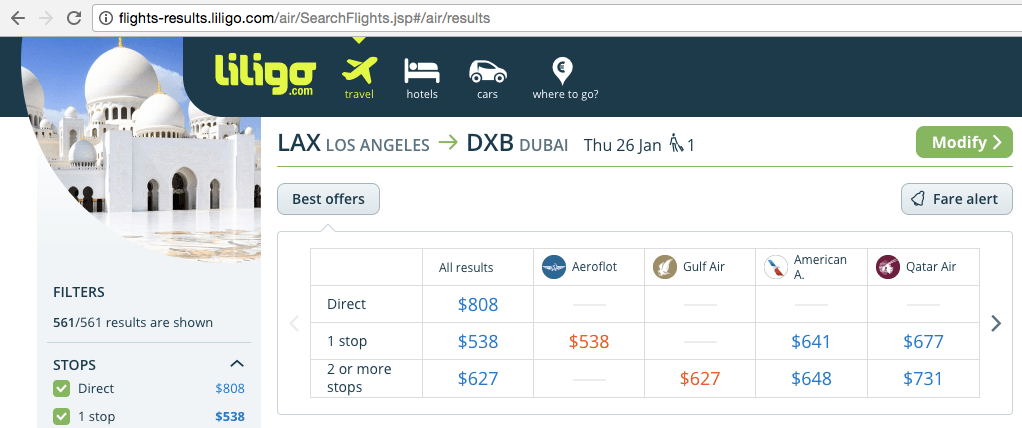Show previous airlines with left chevron
Image resolution: width=1022 pixels, height=428 pixels.
(x=294, y=323)
